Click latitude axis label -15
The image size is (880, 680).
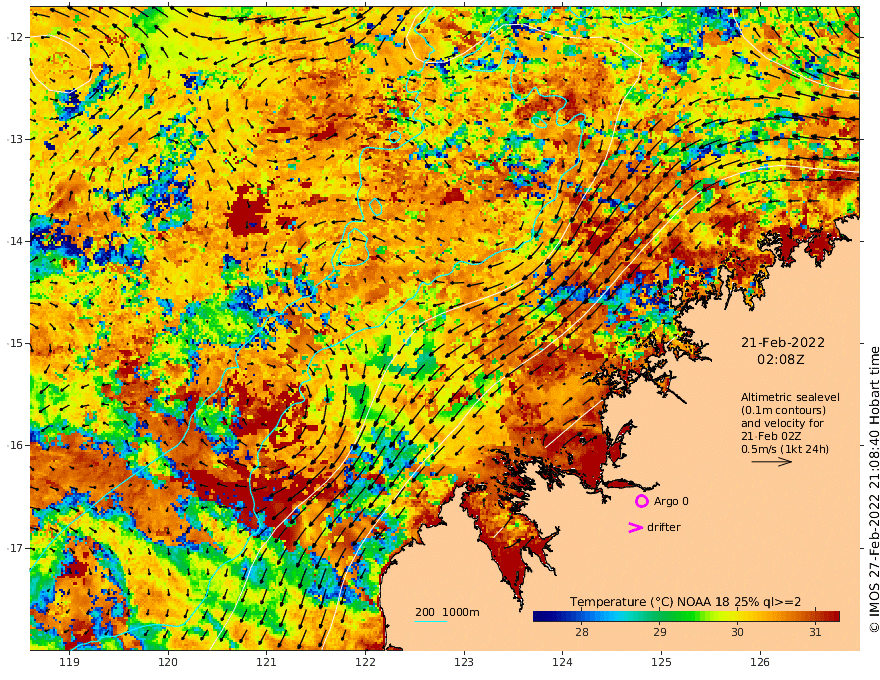coord(15,343)
